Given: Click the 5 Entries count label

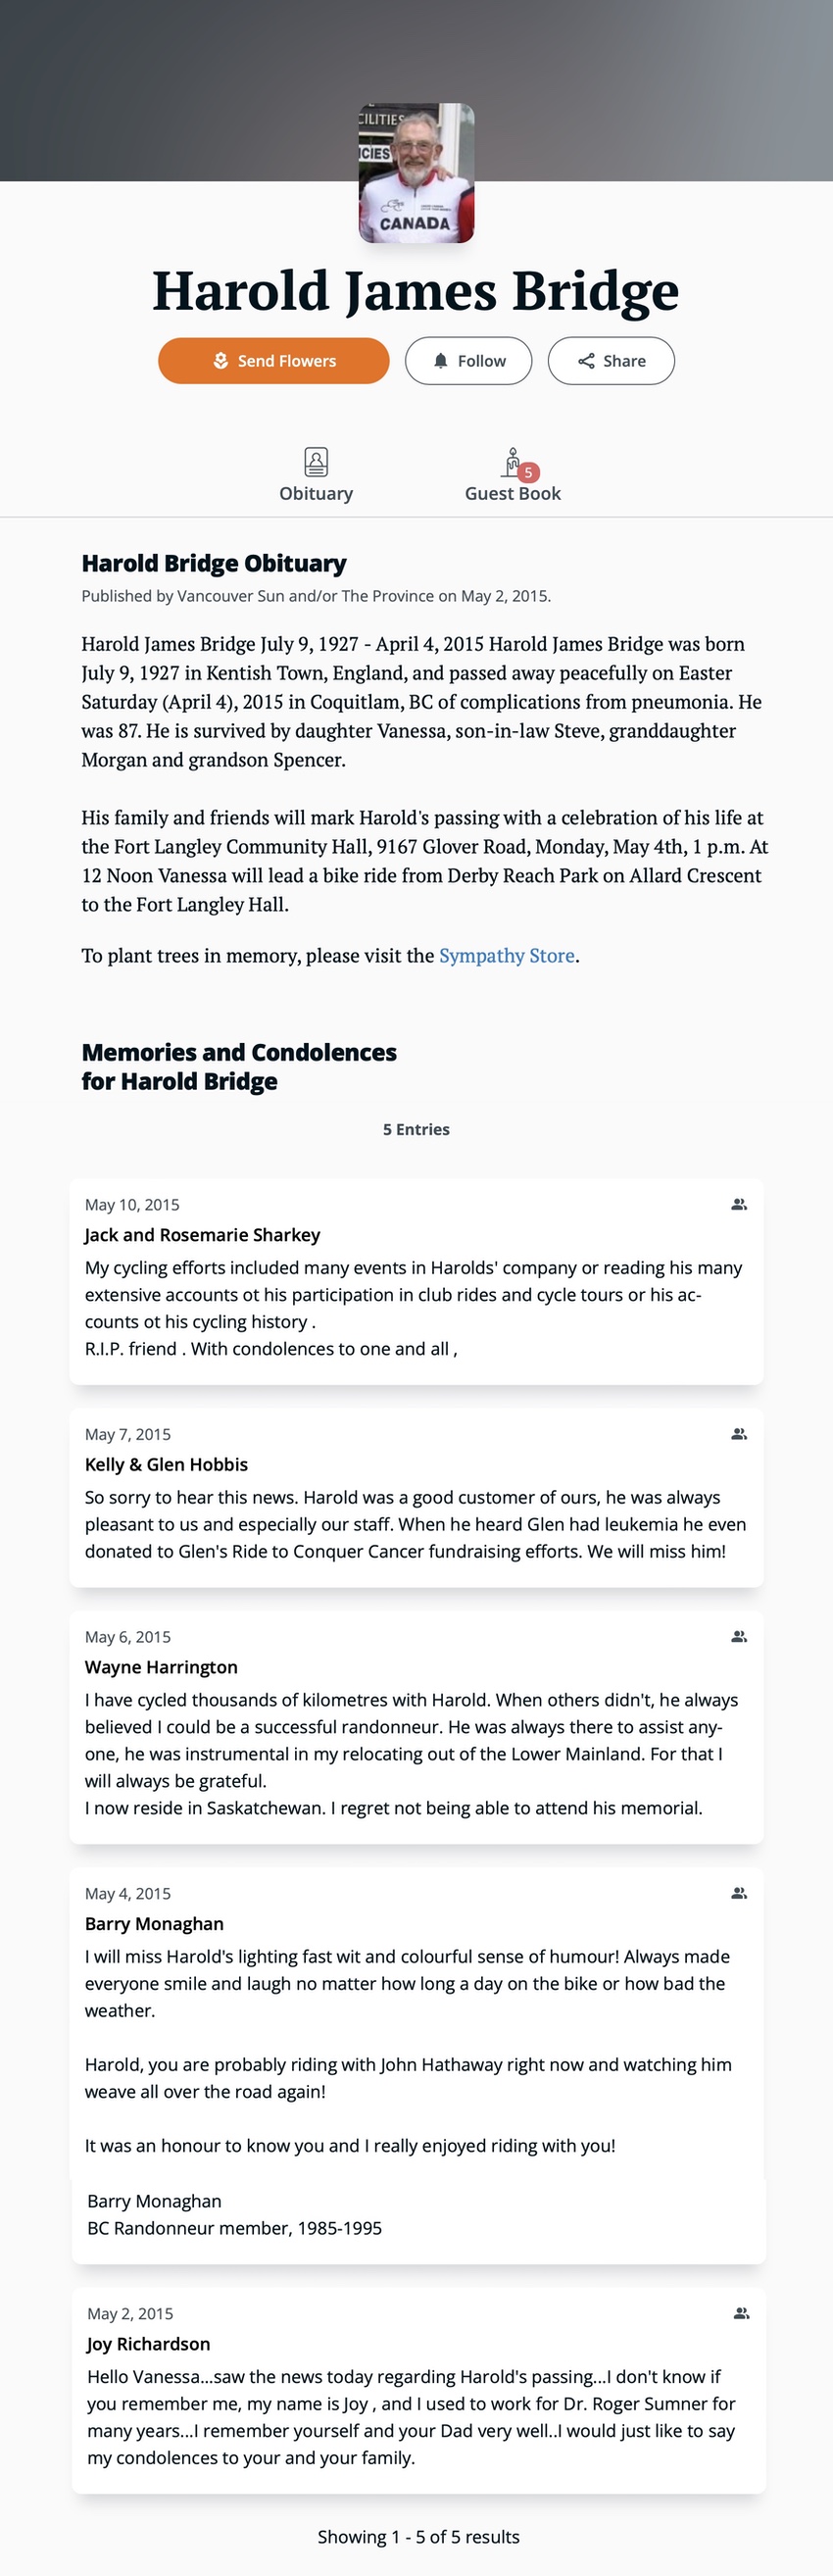Looking at the screenshot, I should tap(416, 1129).
